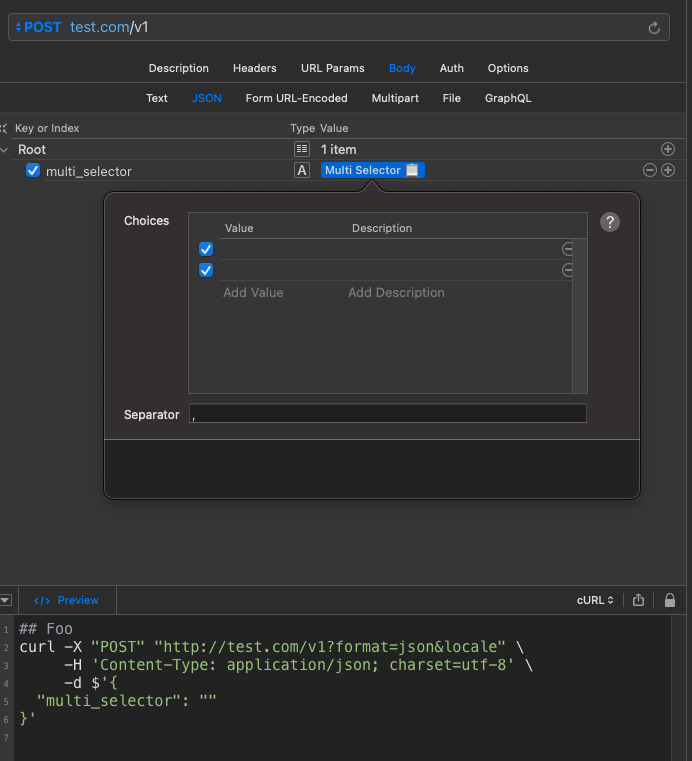
Task: Click the string type icon for multi_selector
Action: 302,170
